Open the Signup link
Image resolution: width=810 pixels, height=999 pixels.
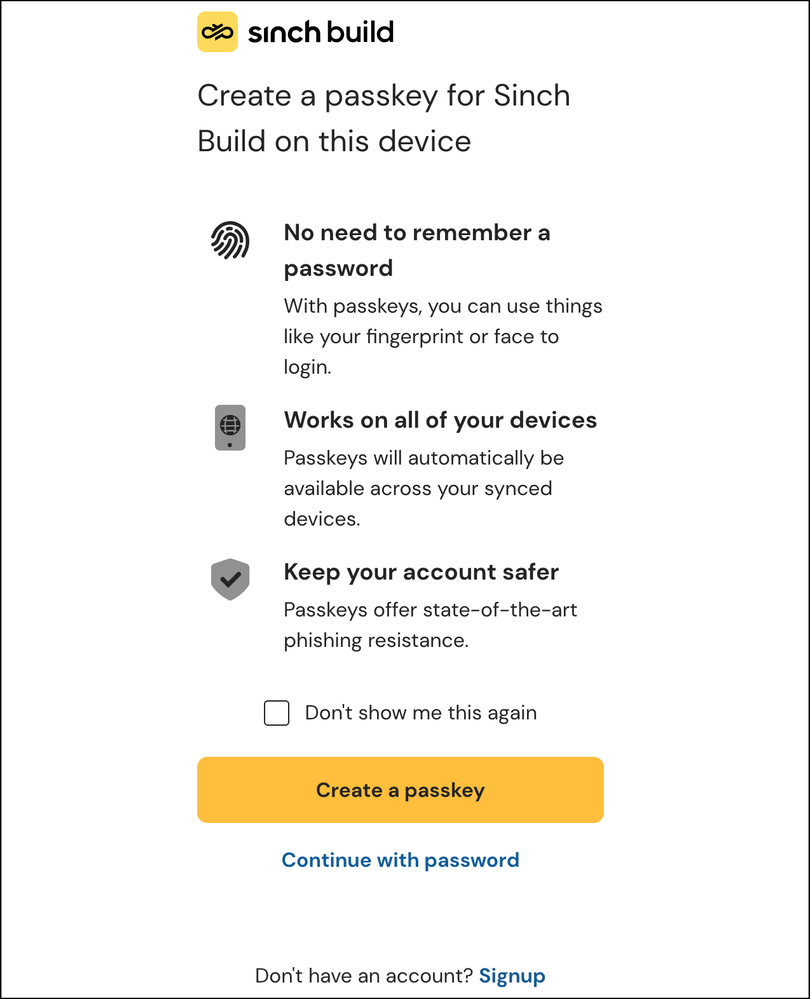click(x=512, y=975)
